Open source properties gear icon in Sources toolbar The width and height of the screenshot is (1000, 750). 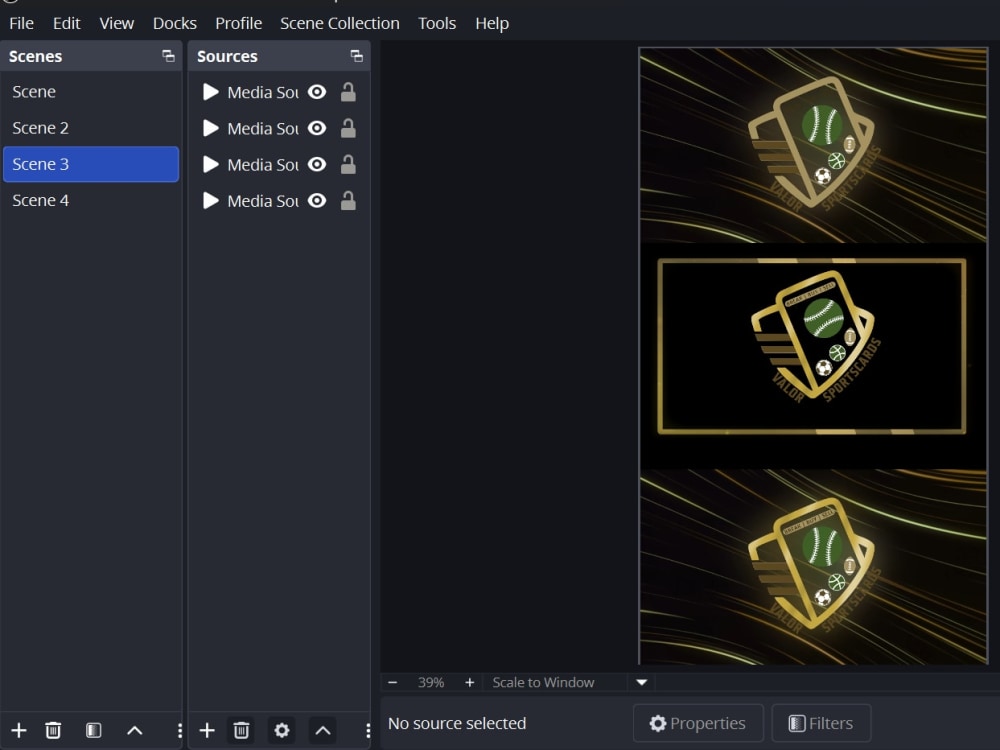282,730
